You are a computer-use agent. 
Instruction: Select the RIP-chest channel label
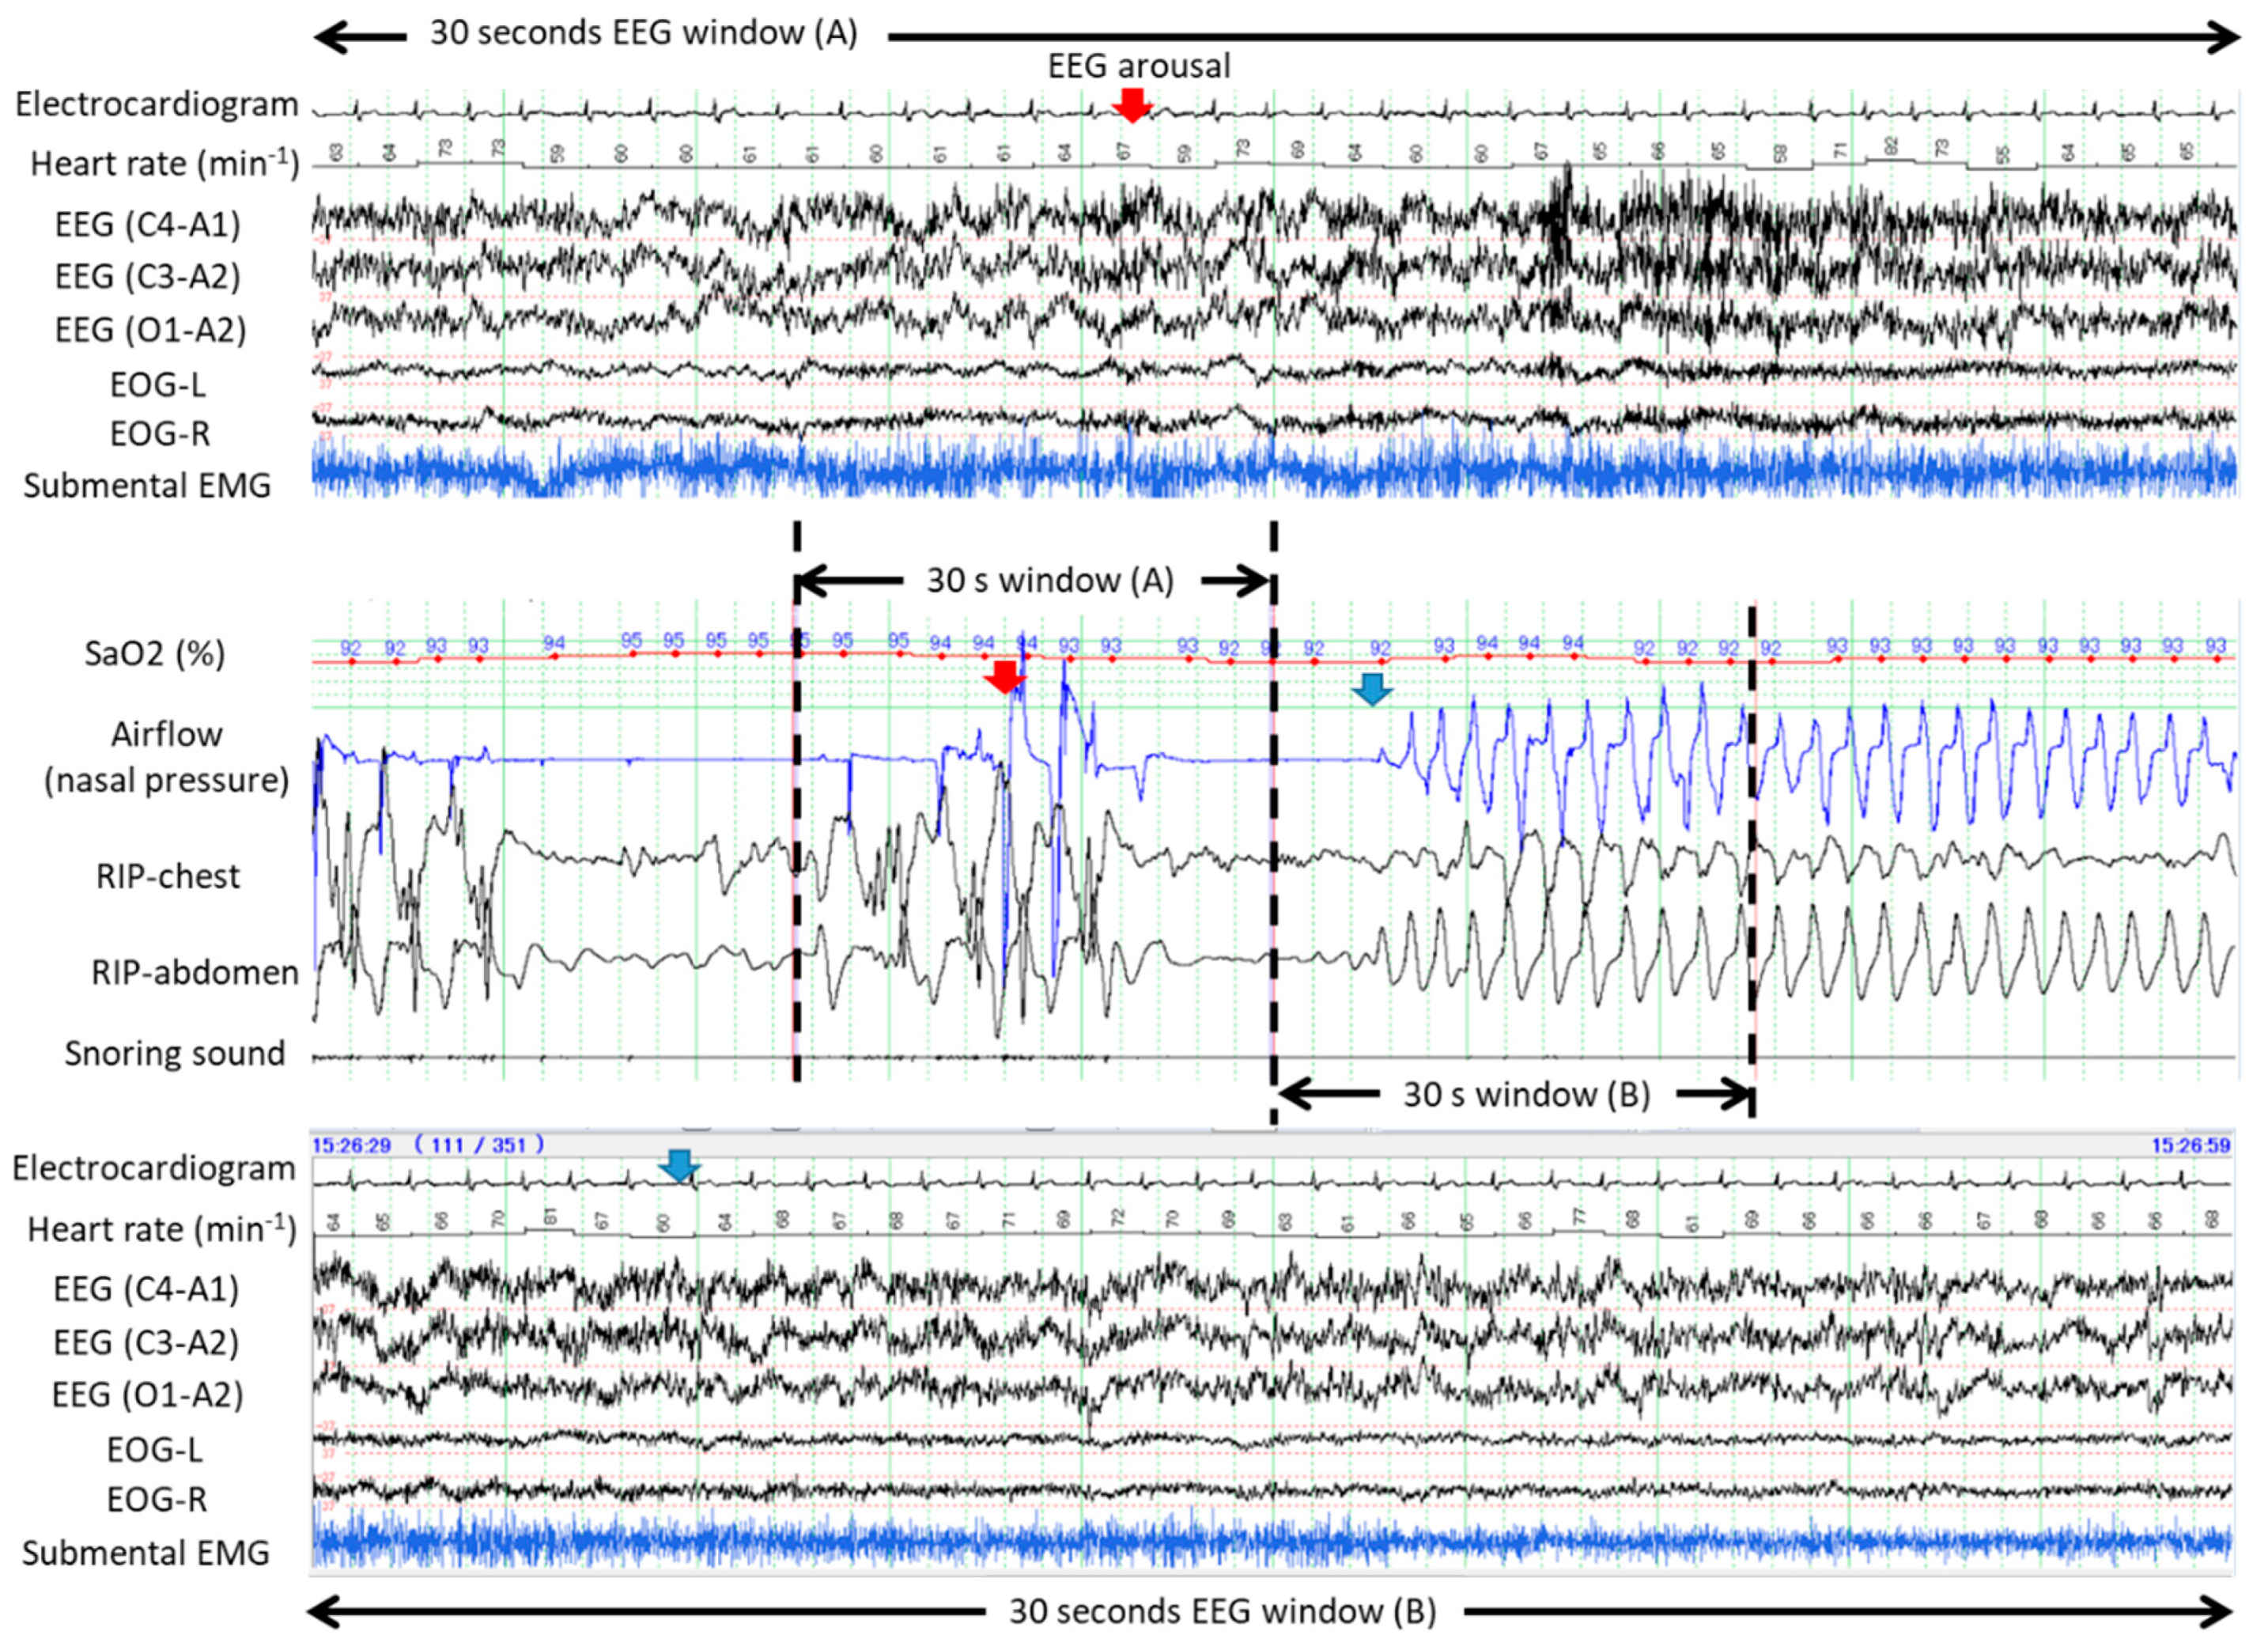[168, 876]
